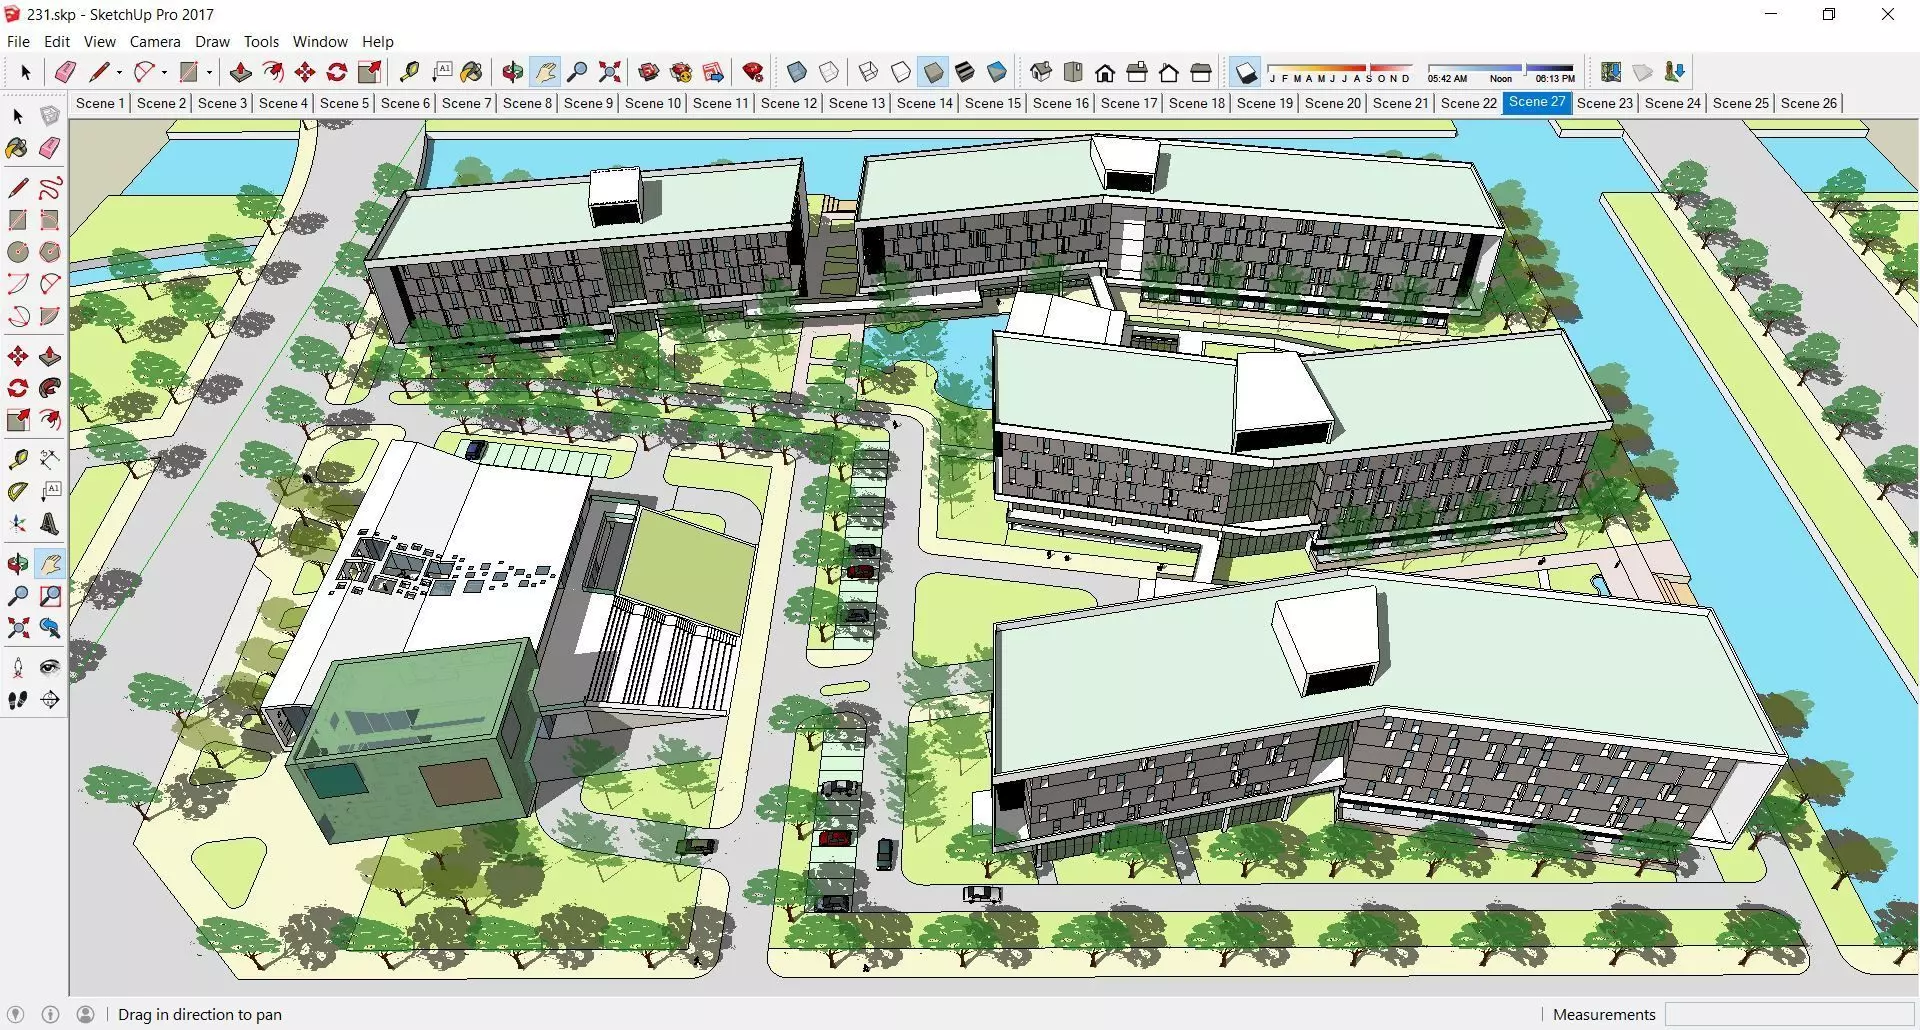The height and width of the screenshot is (1030, 1920).
Task: Expand the Line tool dropdown arrow
Action: point(119,72)
